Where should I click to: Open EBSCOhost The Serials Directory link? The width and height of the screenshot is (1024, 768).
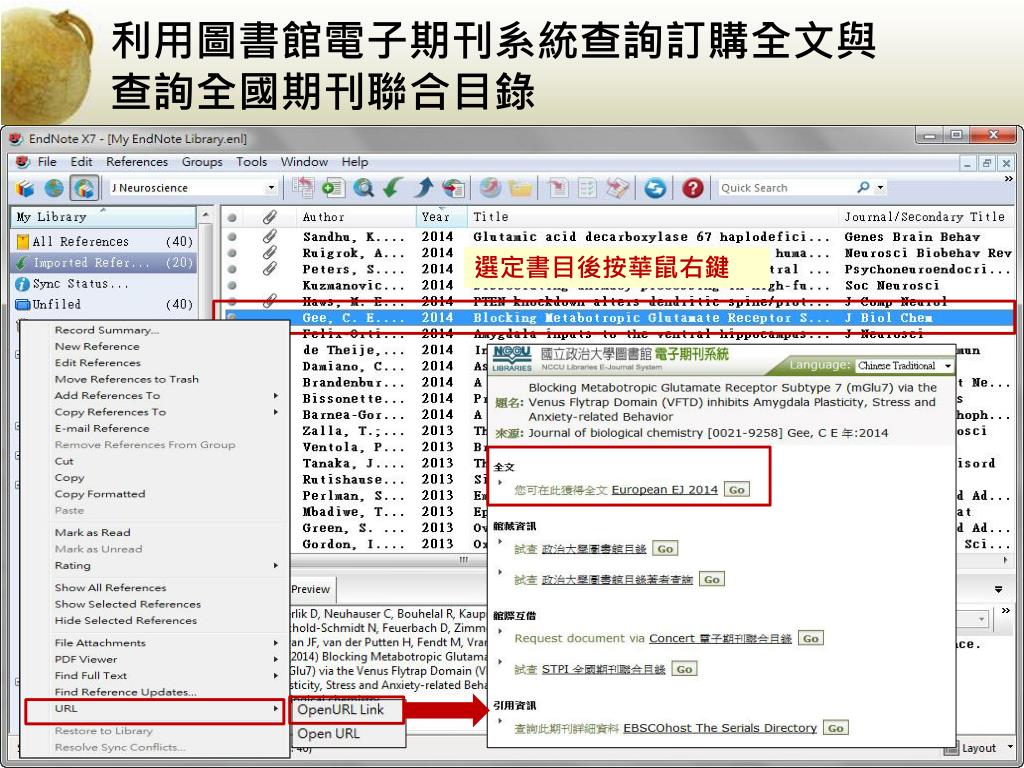[720, 728]
